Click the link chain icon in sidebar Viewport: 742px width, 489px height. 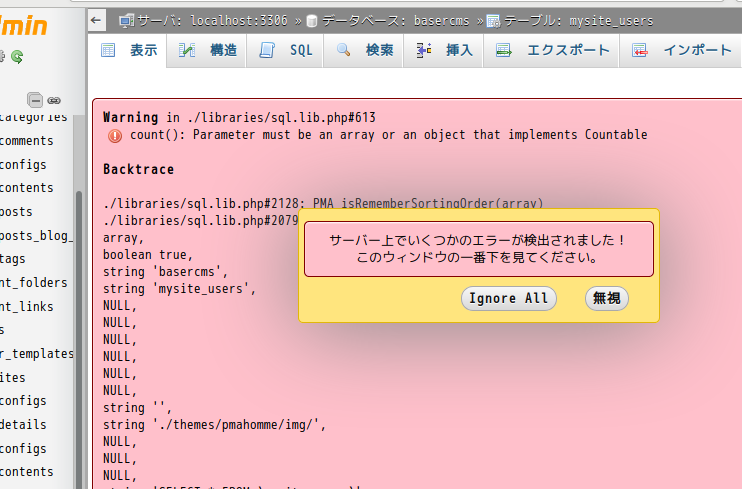(x=54, y=100)
